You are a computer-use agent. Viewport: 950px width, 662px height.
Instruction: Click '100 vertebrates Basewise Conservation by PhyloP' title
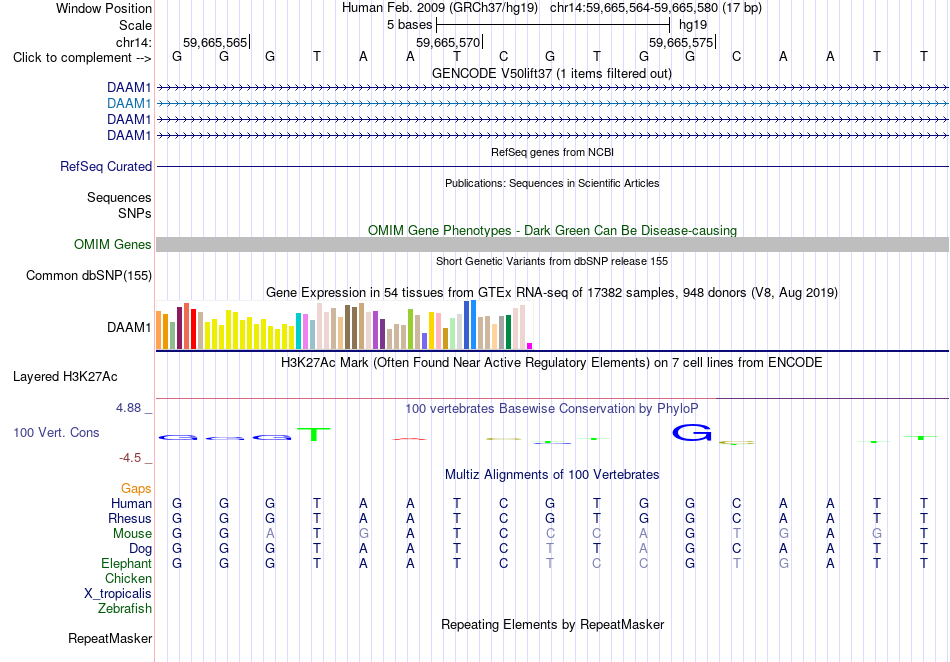pos(552,409)
